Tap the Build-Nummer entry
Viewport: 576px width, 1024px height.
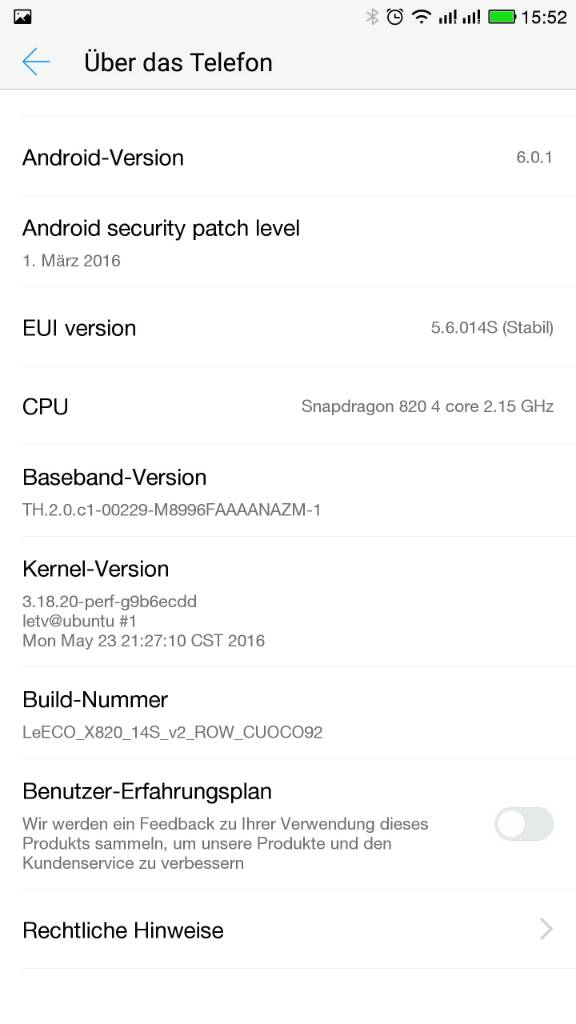pyautogui.click(x=288, y=713)
